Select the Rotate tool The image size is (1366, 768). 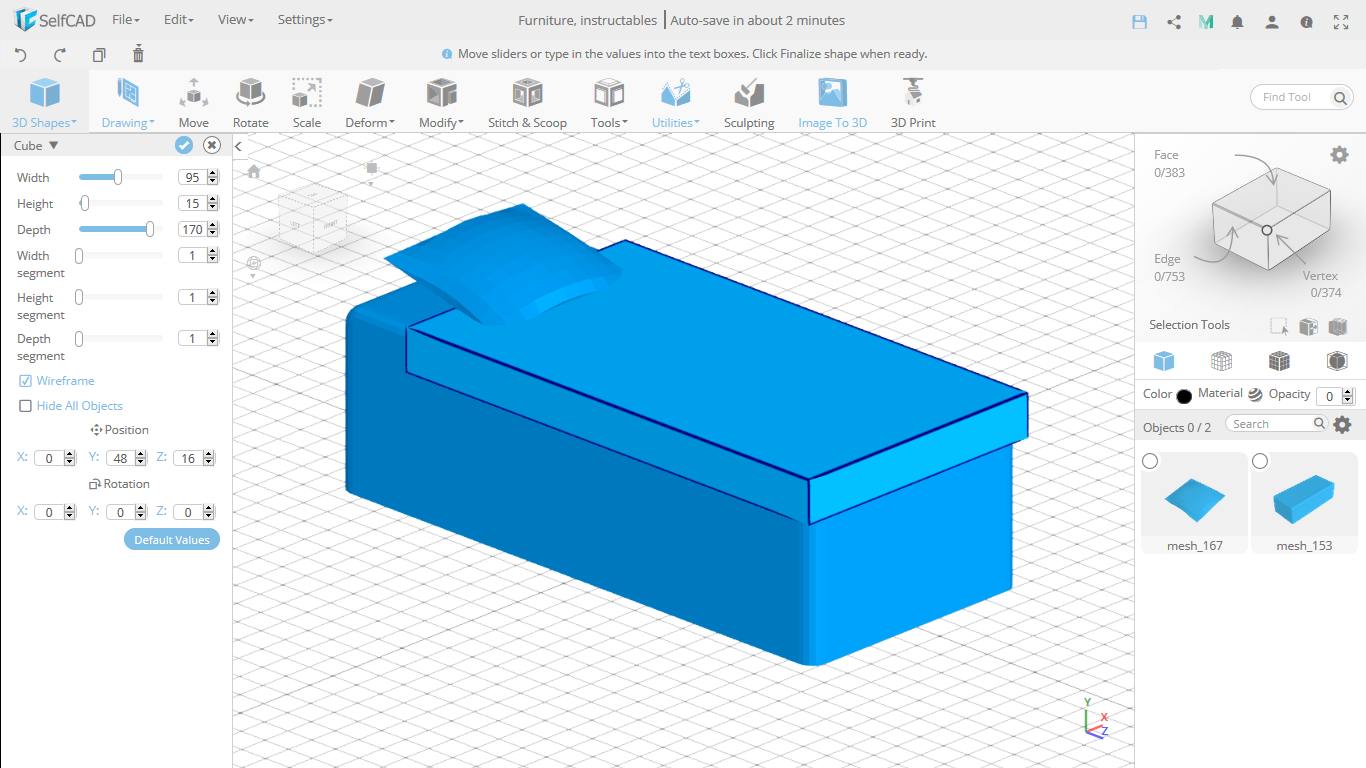[250, 104]
